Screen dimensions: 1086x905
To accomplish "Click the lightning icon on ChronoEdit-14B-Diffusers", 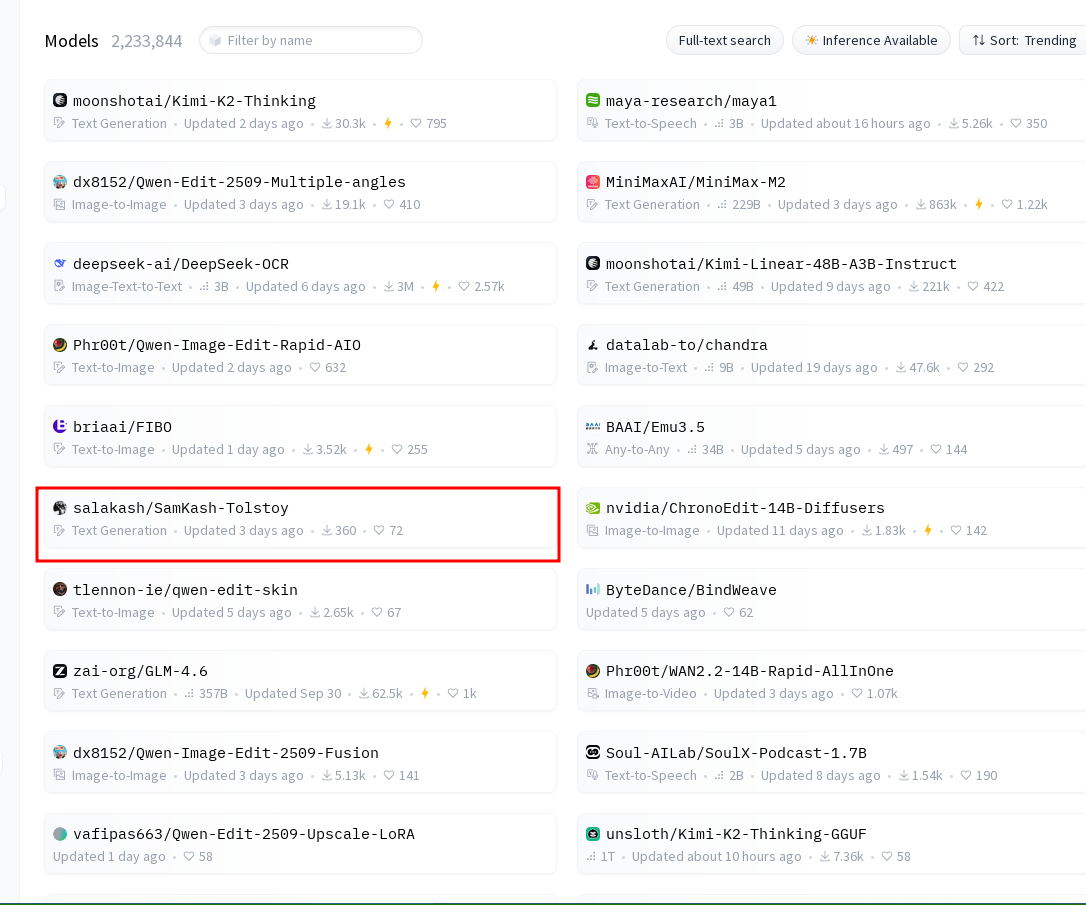I will click(928, 530).
